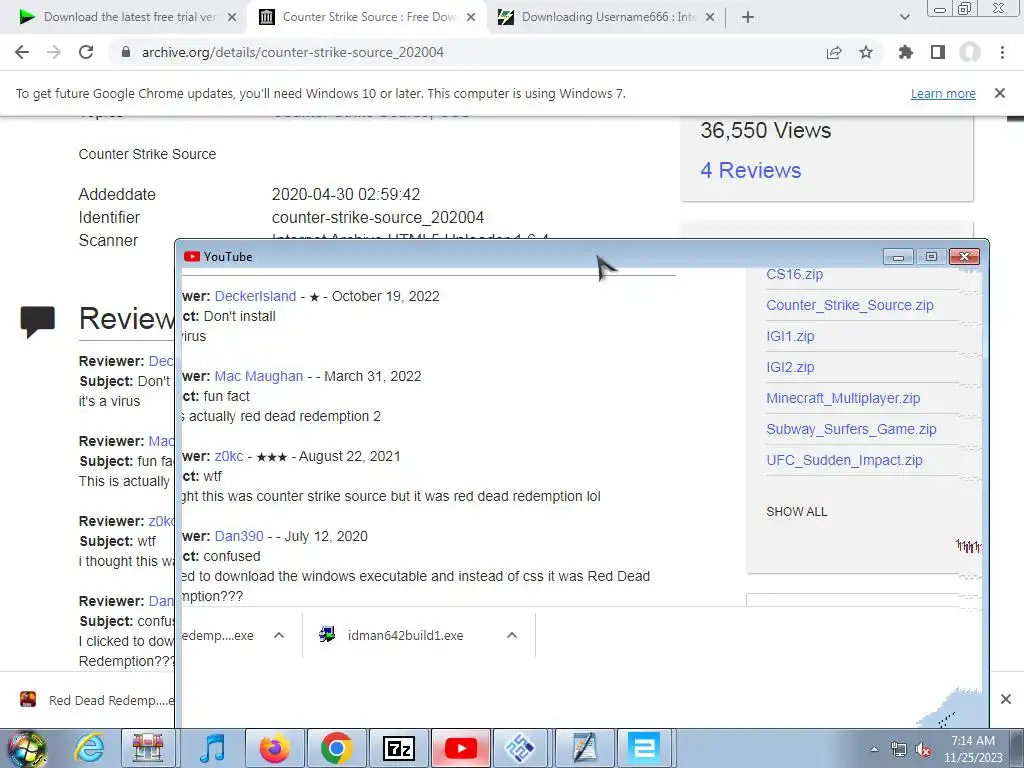This screenshot has width=1024, height=768.
Task: Select the Addeddate value 2020-04-30 02:59:42
Action: [x=345, y=195]
